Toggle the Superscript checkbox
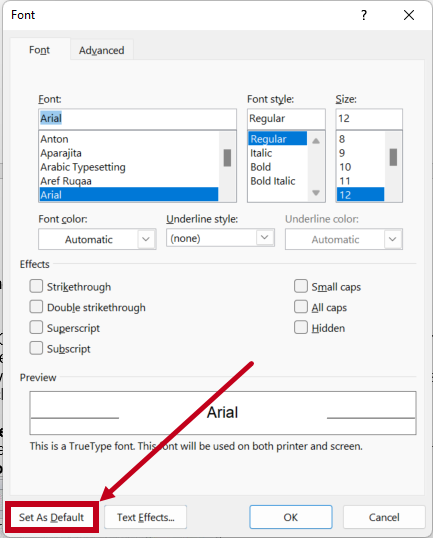 click(x=36, y=327)
